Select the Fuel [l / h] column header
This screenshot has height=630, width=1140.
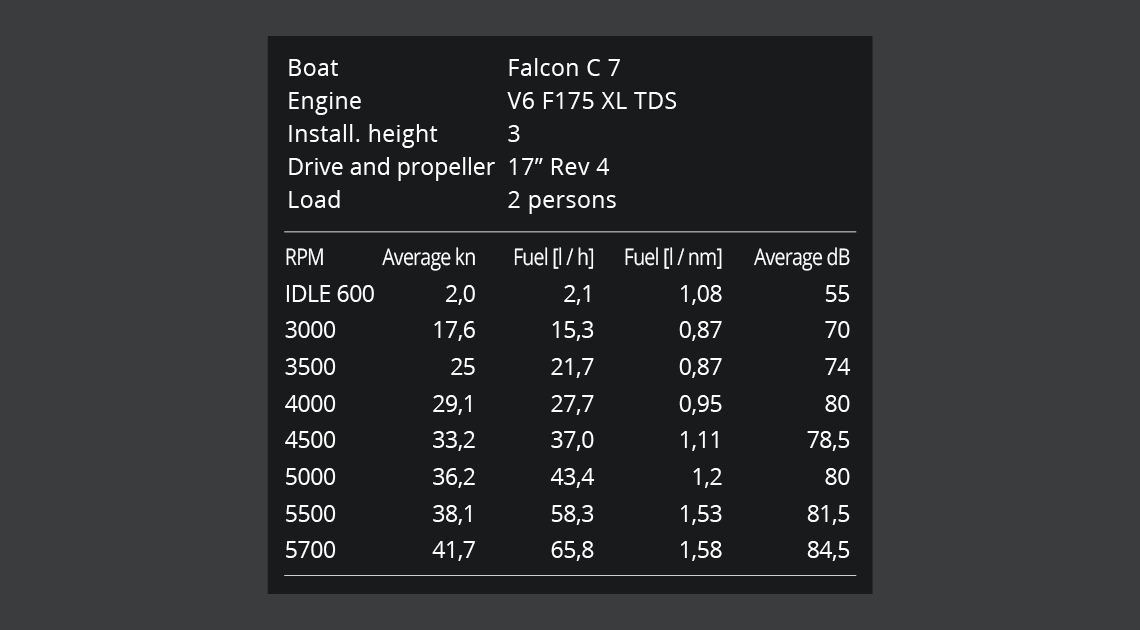tap(553, 258)
